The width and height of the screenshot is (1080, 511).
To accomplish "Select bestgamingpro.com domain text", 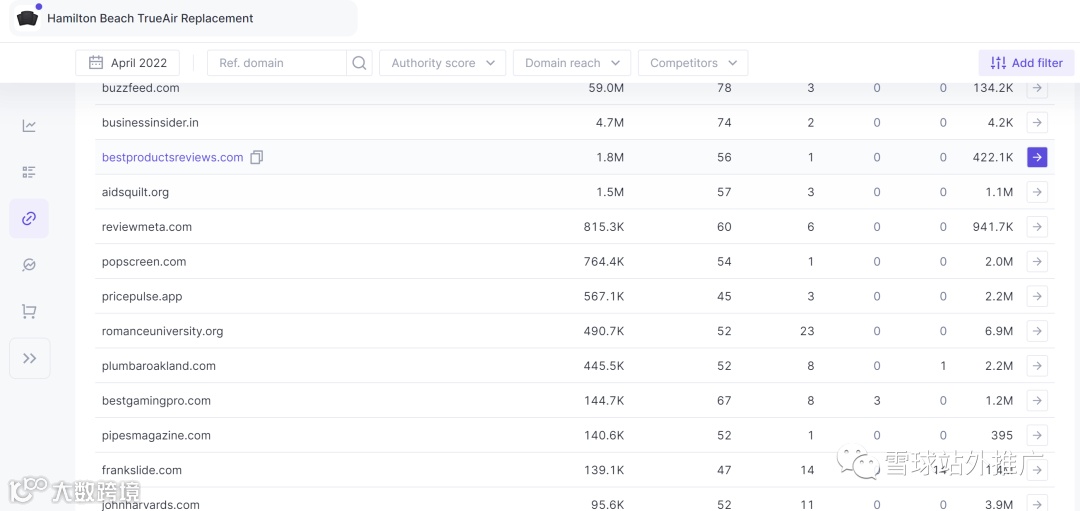I will tap(156, 401).
